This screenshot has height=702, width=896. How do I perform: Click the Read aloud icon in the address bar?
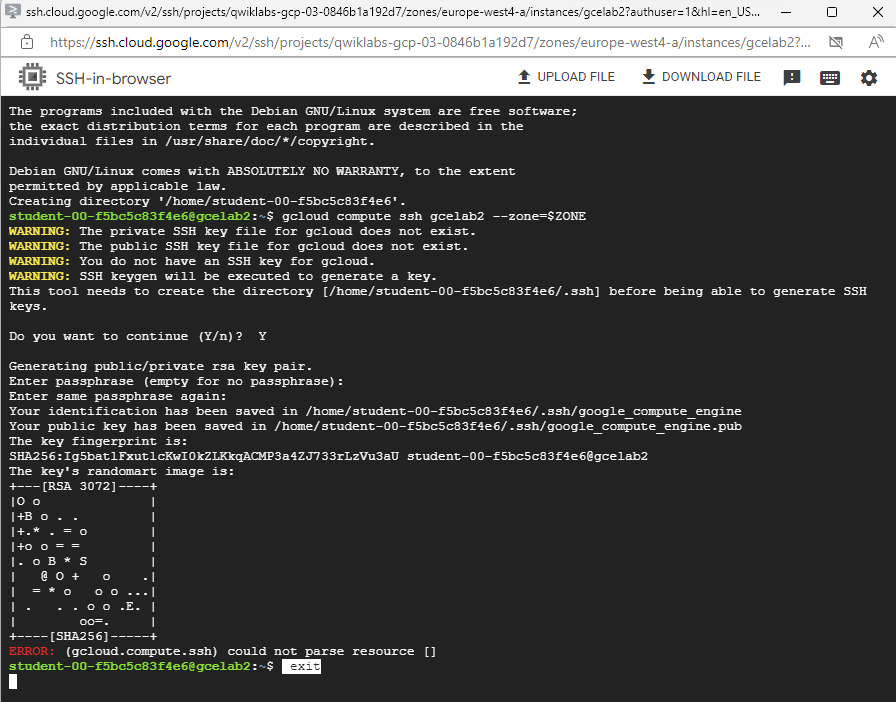[875, 42]
